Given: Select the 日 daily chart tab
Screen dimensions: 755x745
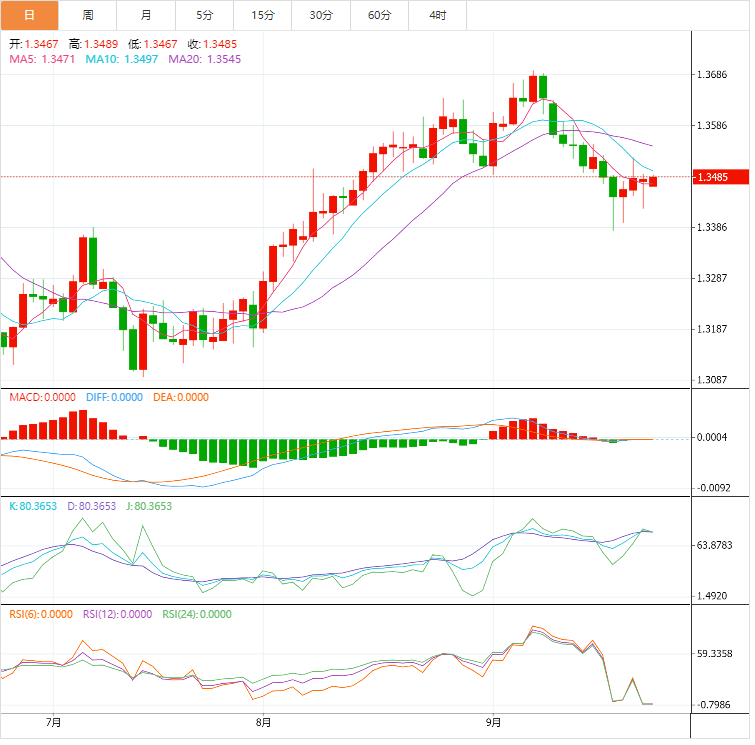Looking at the screenshot, I should coord(29,15).
